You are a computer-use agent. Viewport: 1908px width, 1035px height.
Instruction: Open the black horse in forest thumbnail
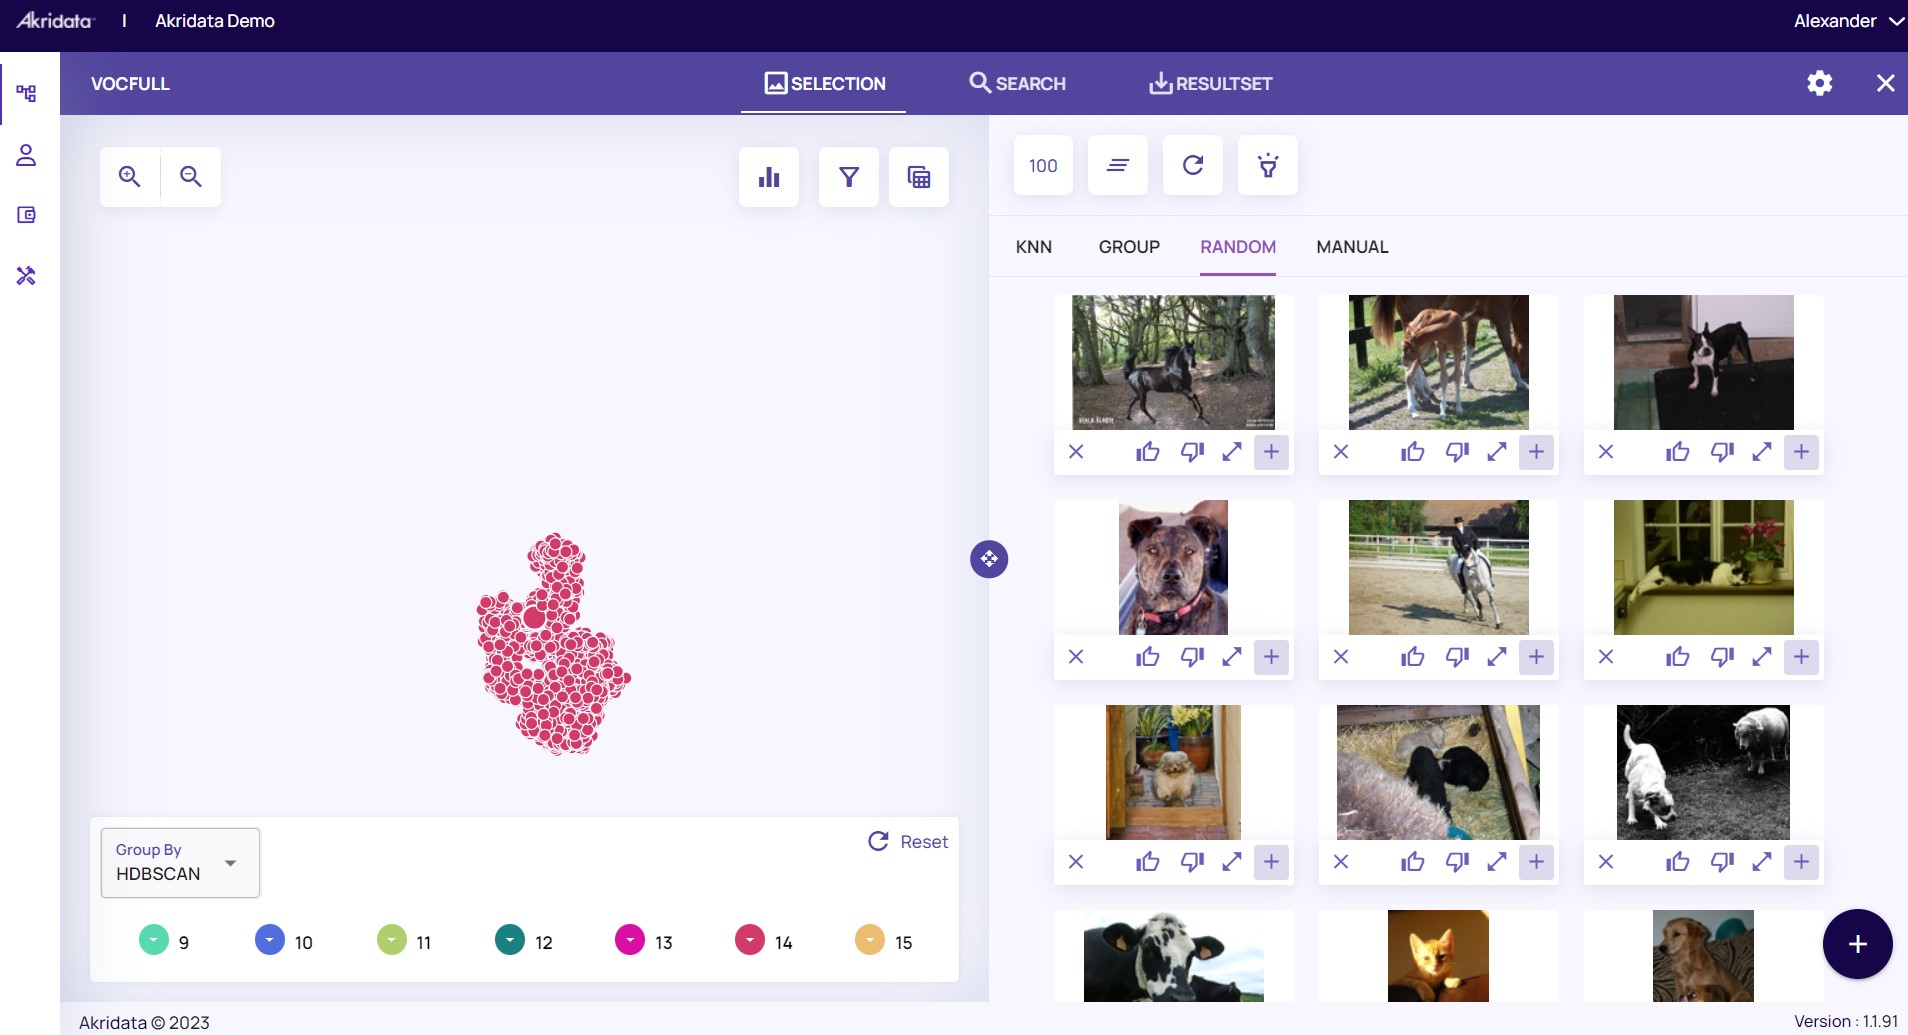[x=1173, y=362]
